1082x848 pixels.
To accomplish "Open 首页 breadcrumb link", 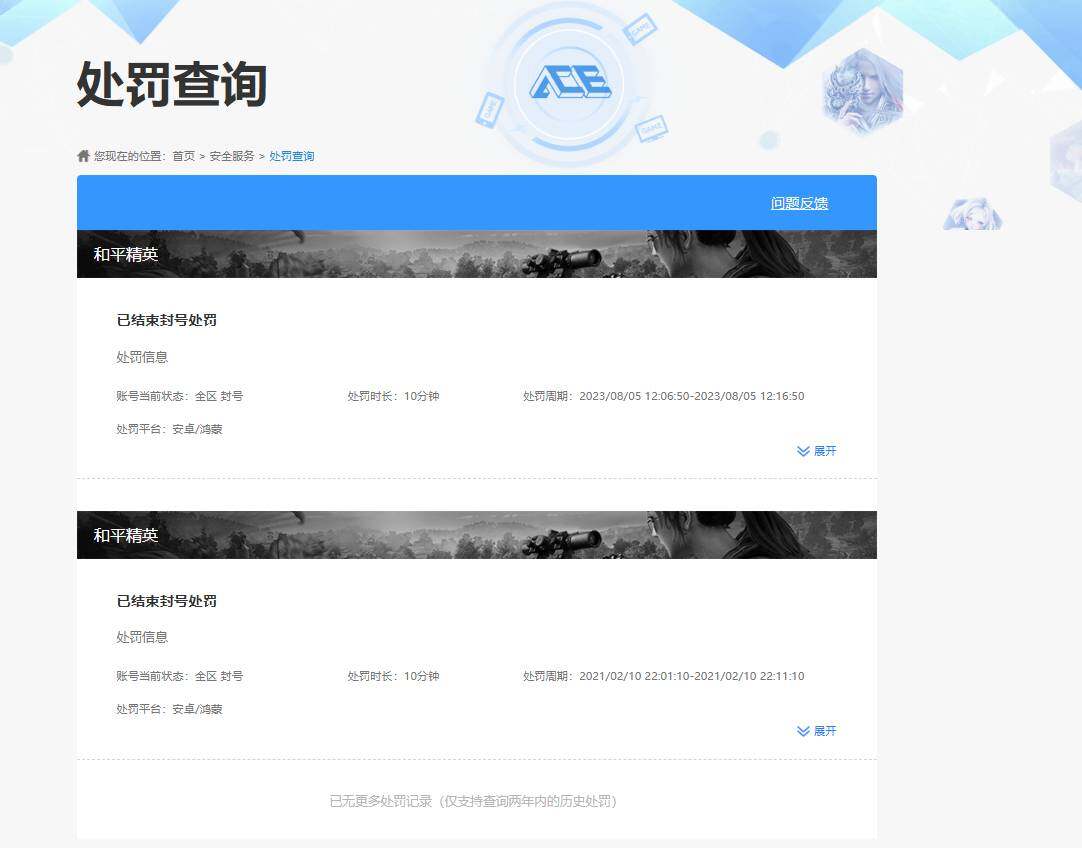I will (x=184, y=156).
